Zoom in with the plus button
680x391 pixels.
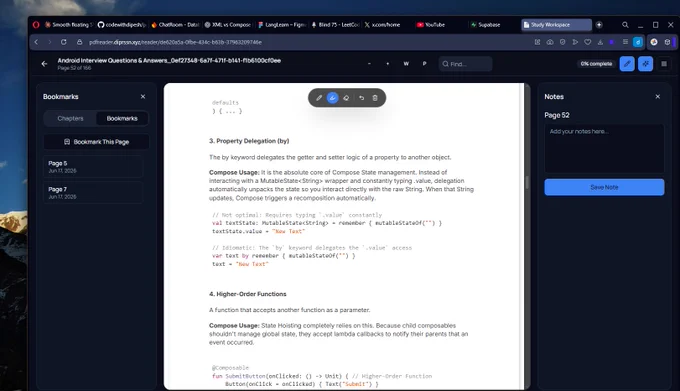(387, 64)
